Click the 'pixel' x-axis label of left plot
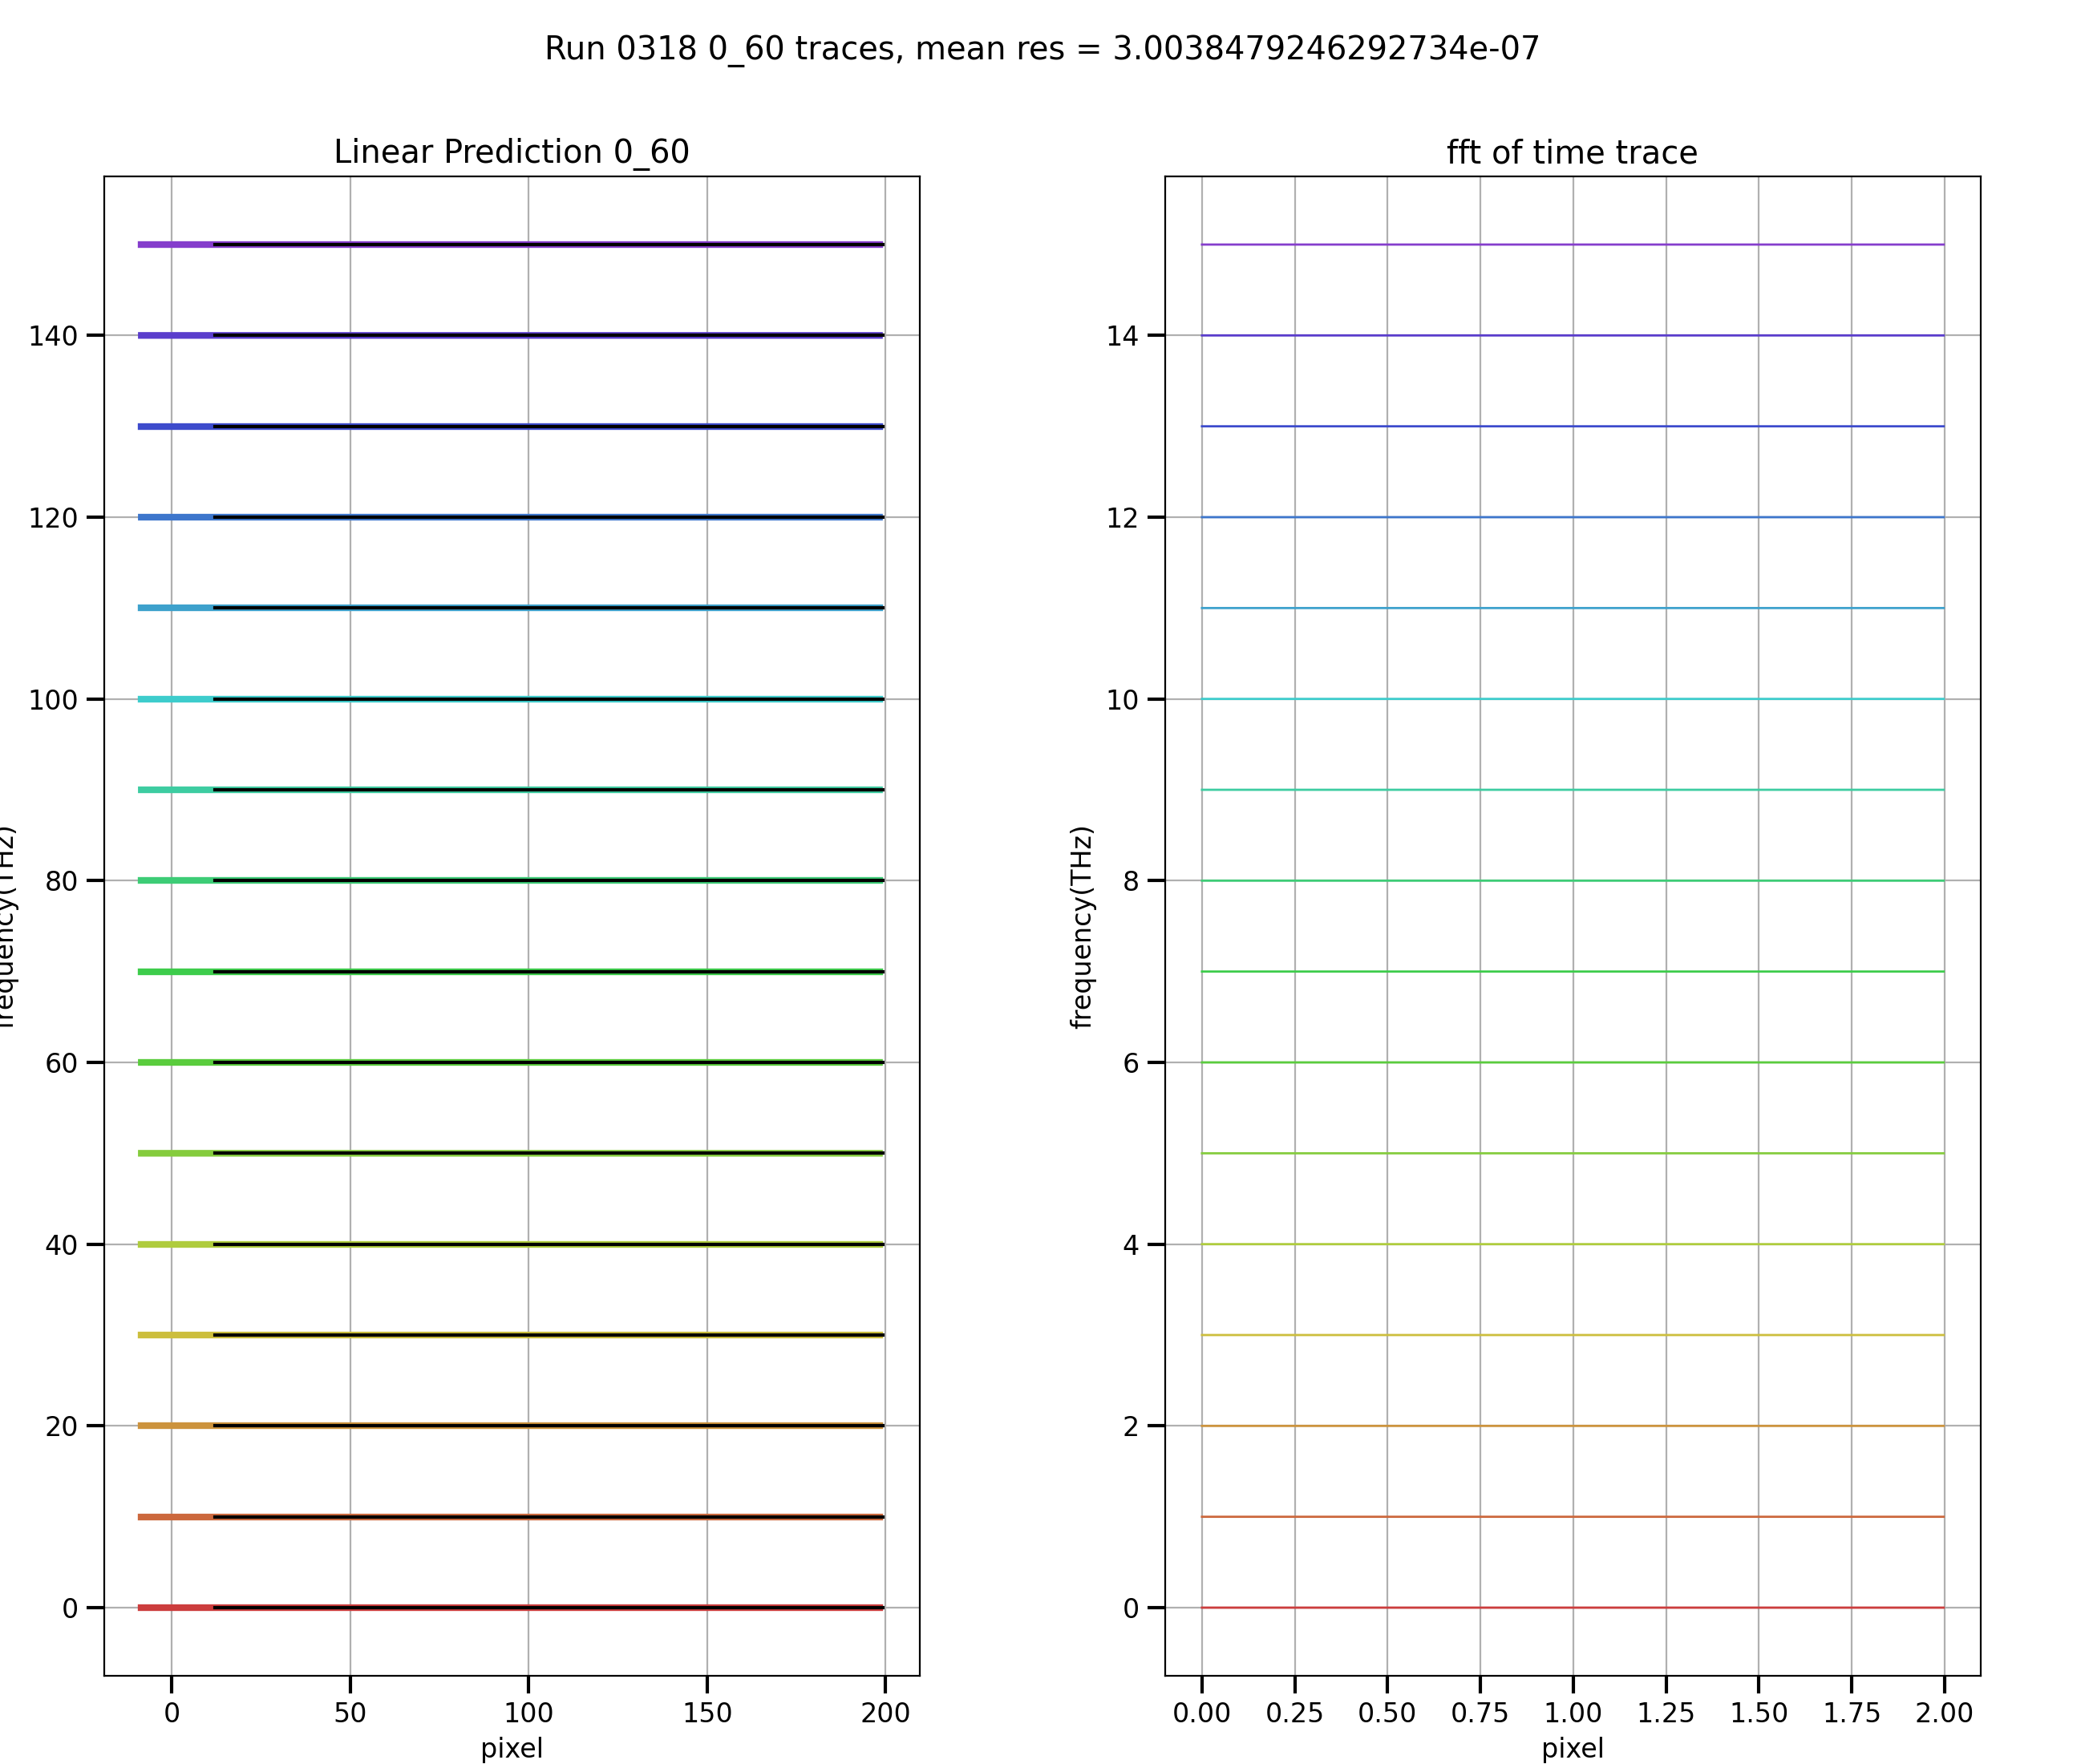Viewport: 2085px width, 1764px height. (x=511, y=1748)
